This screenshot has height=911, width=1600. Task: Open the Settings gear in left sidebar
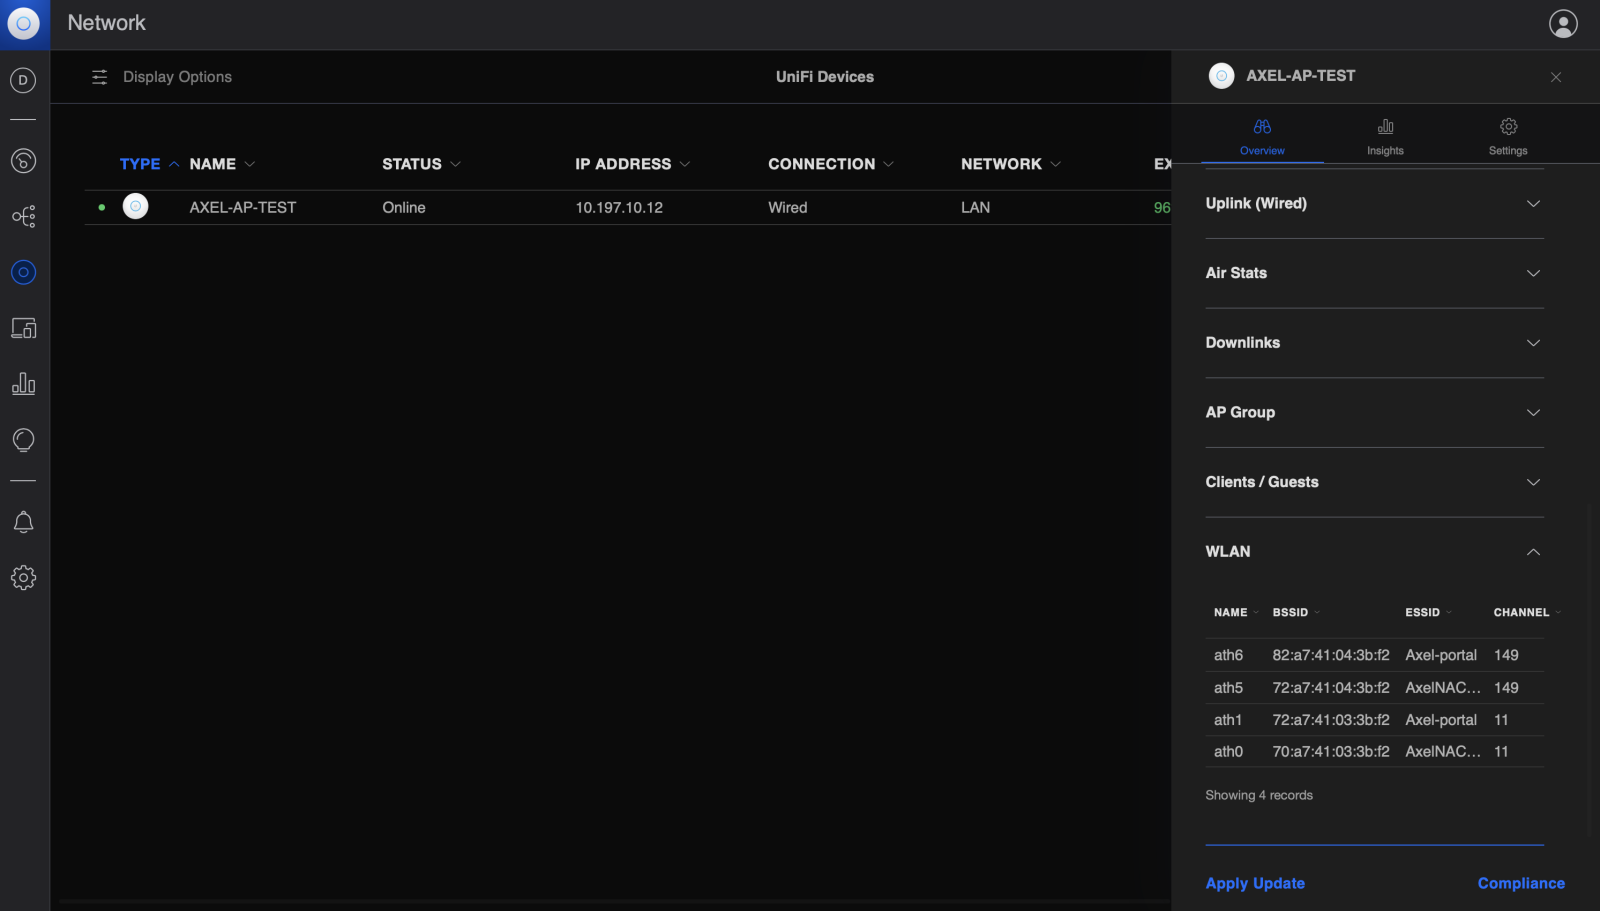(23, 578)
